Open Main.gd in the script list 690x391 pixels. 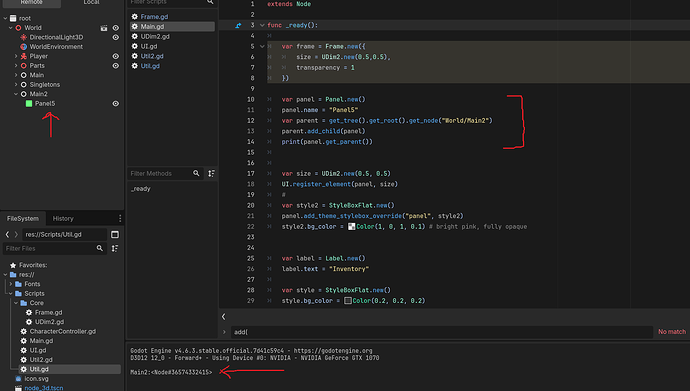[152, 26]
